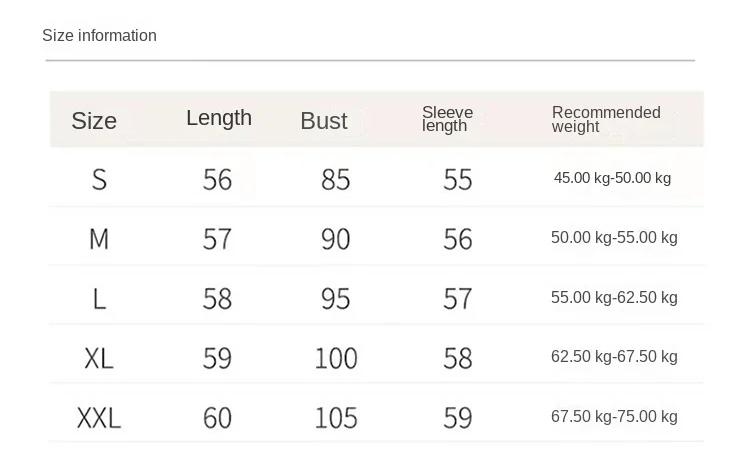The width and height of the screenshot is (750, 456).
Task: Click the 50.00 kg-55.00 kg weight cell
Action: (614, 238)
